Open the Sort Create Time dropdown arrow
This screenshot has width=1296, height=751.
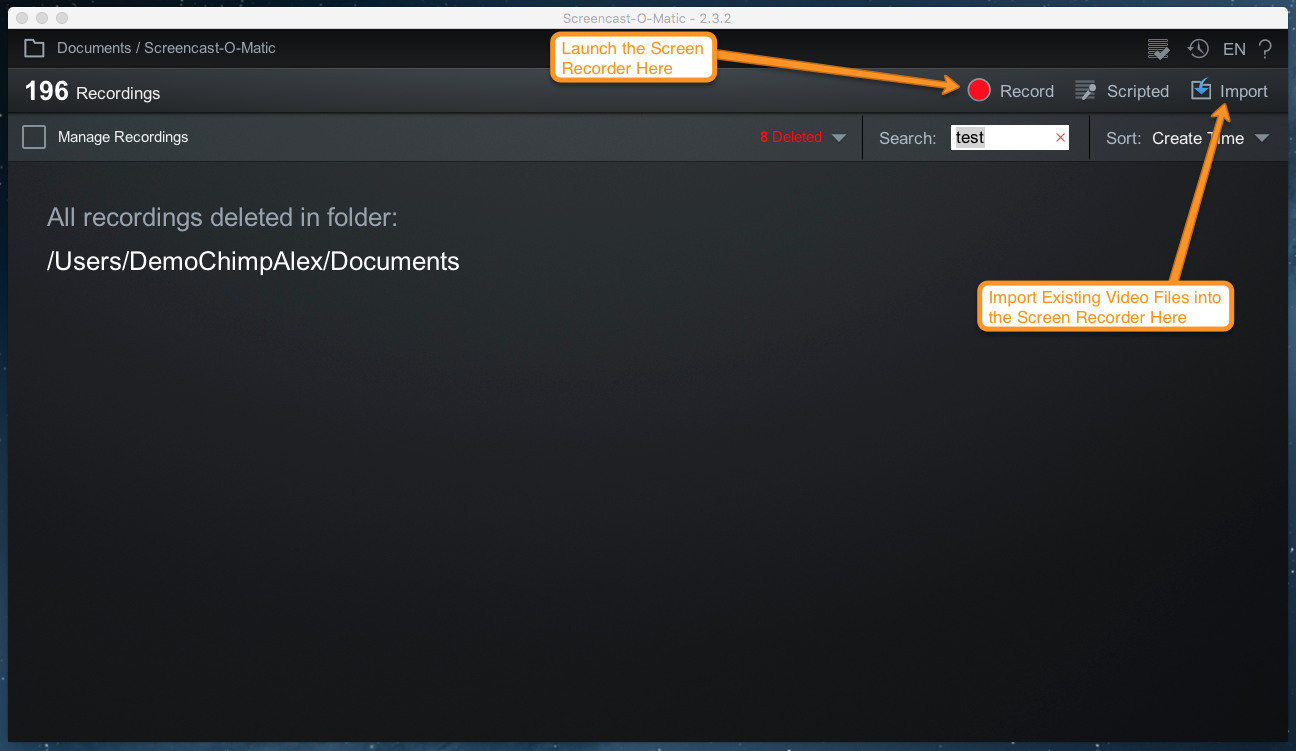(x=1262, y=138)
